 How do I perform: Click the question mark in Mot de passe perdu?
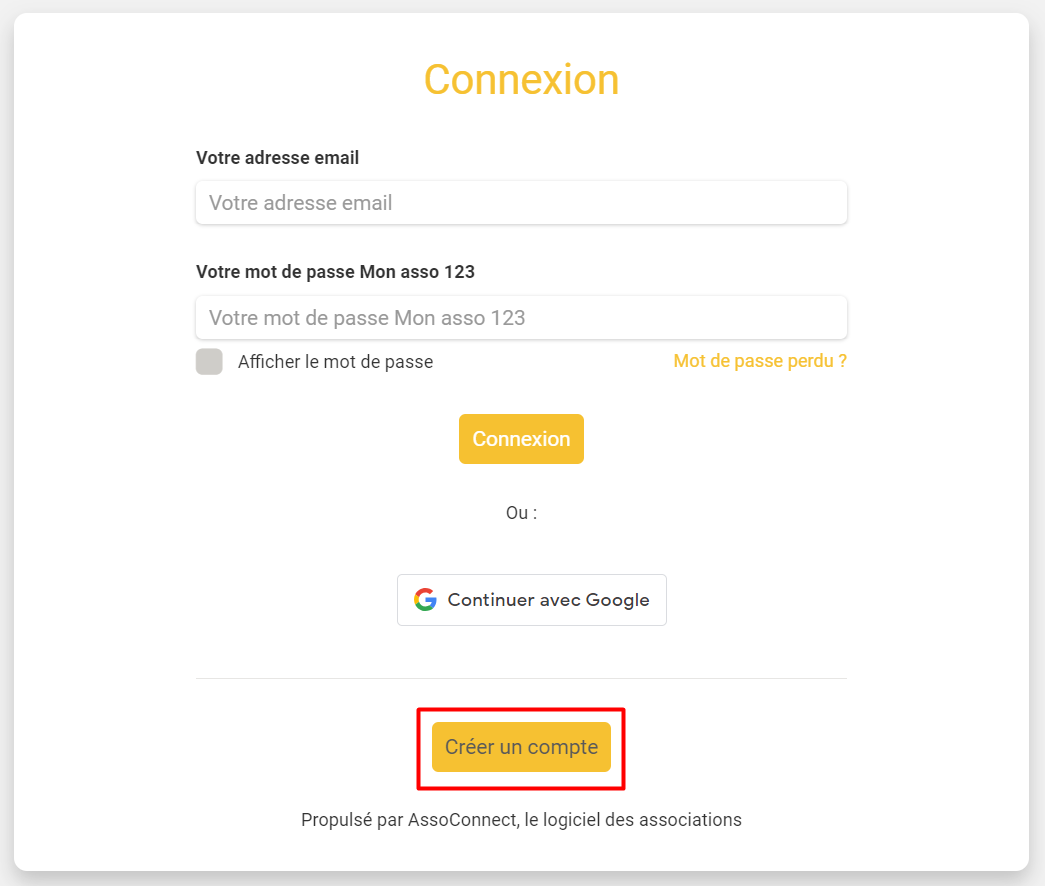[842, 361]
